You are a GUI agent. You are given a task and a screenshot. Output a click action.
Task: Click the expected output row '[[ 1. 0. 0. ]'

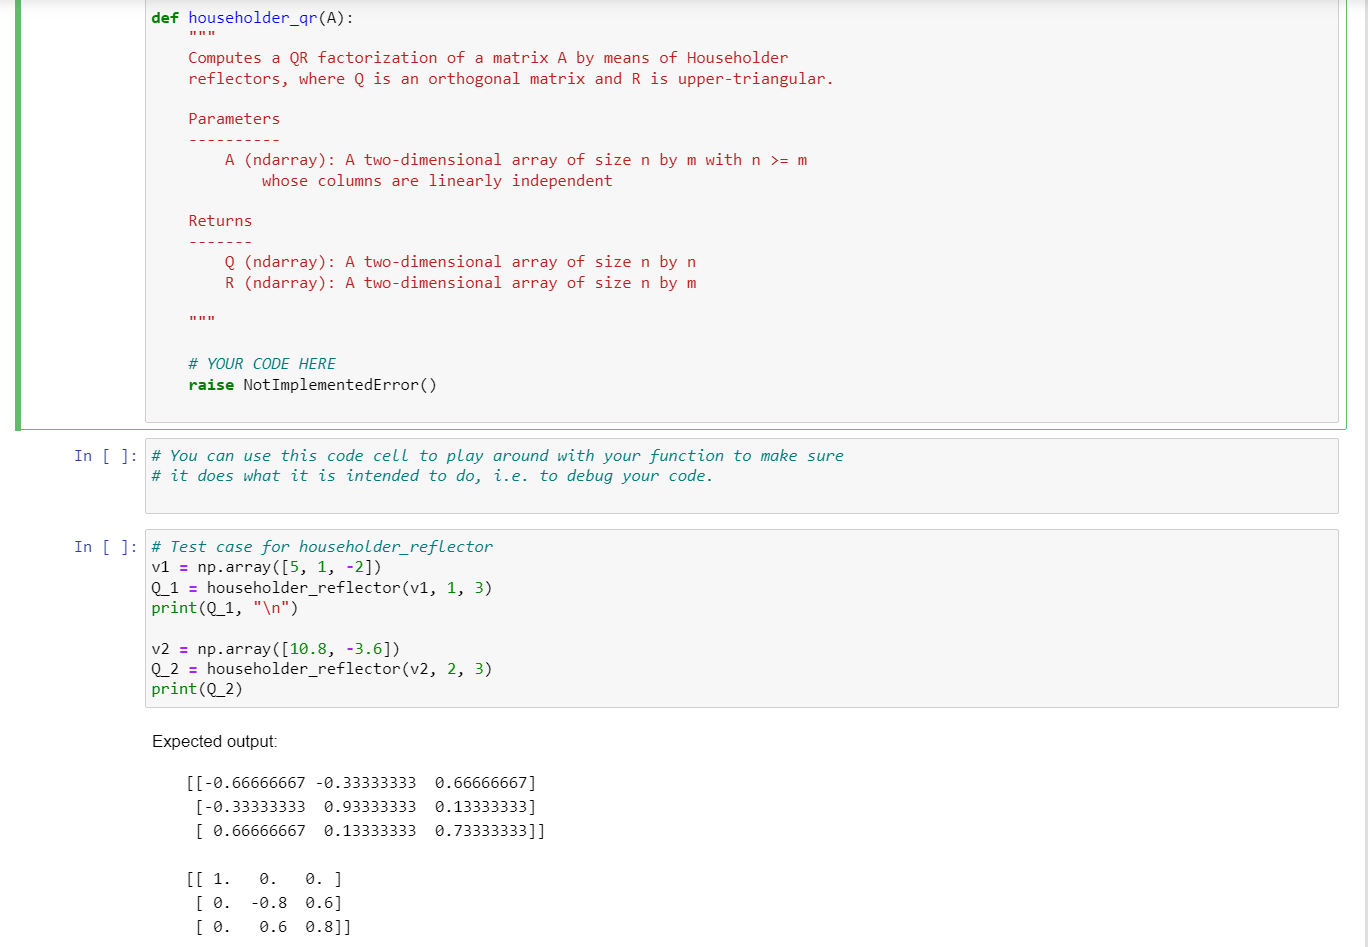(265, 880)
